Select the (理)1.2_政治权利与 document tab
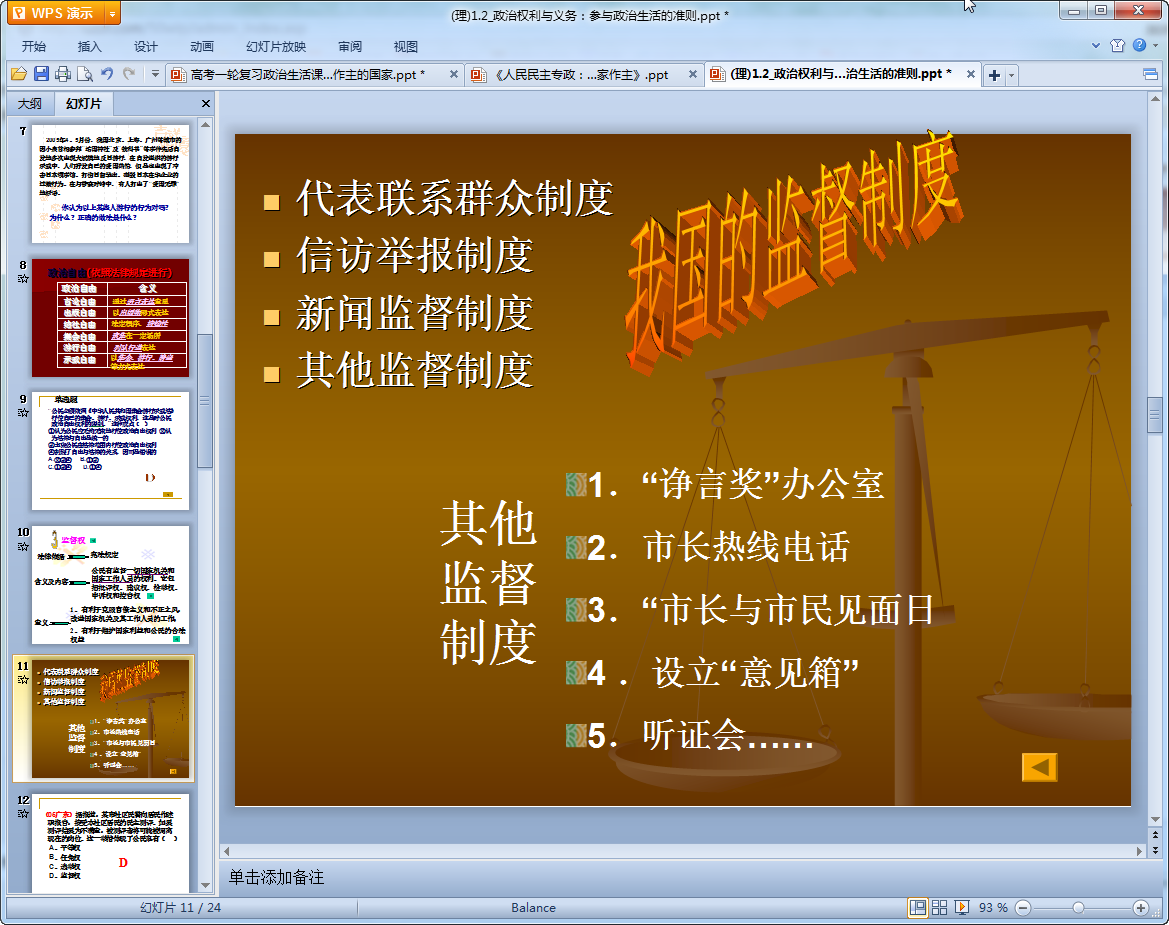Screen dimensions: 1169x925 click(840, 74)
